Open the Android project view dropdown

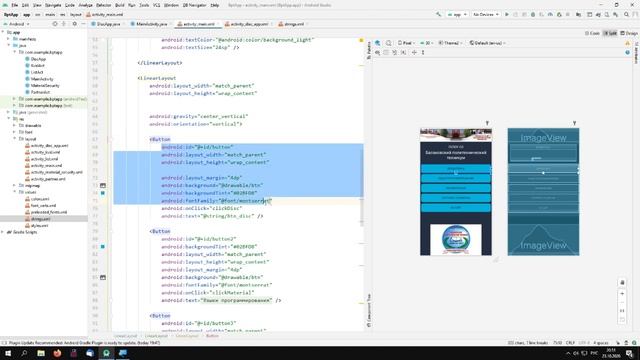(17, 24)
